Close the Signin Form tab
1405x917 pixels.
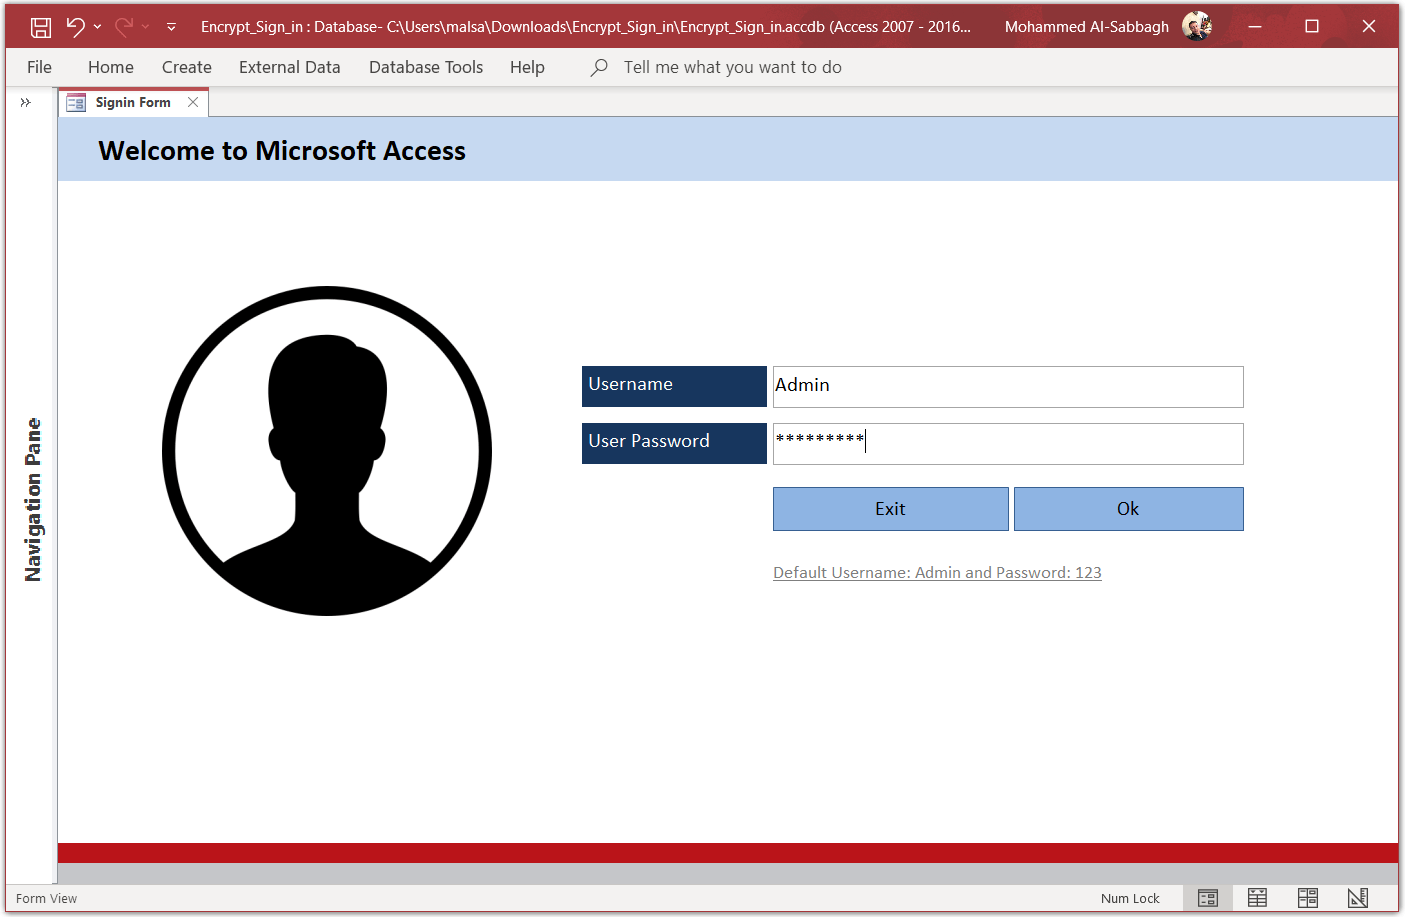(x=193, y=102)
